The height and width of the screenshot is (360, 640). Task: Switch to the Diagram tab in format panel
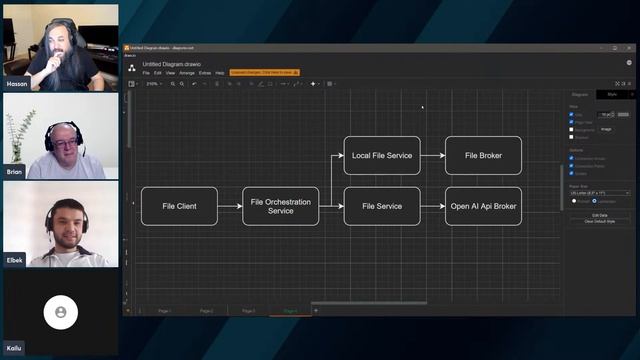coord(580,94)
